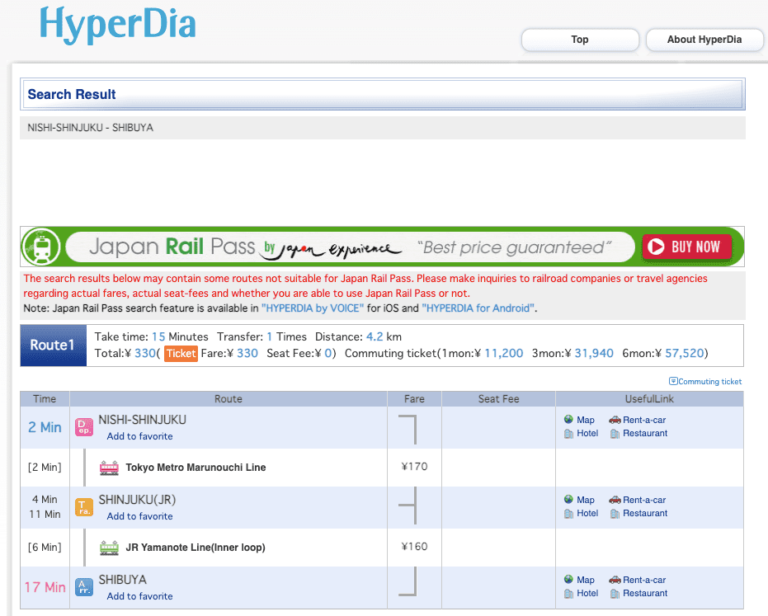This screenshot has width=768, height=616.
Task: Open the HYPERDIA for Android link
Action: [x=478, y=308]
